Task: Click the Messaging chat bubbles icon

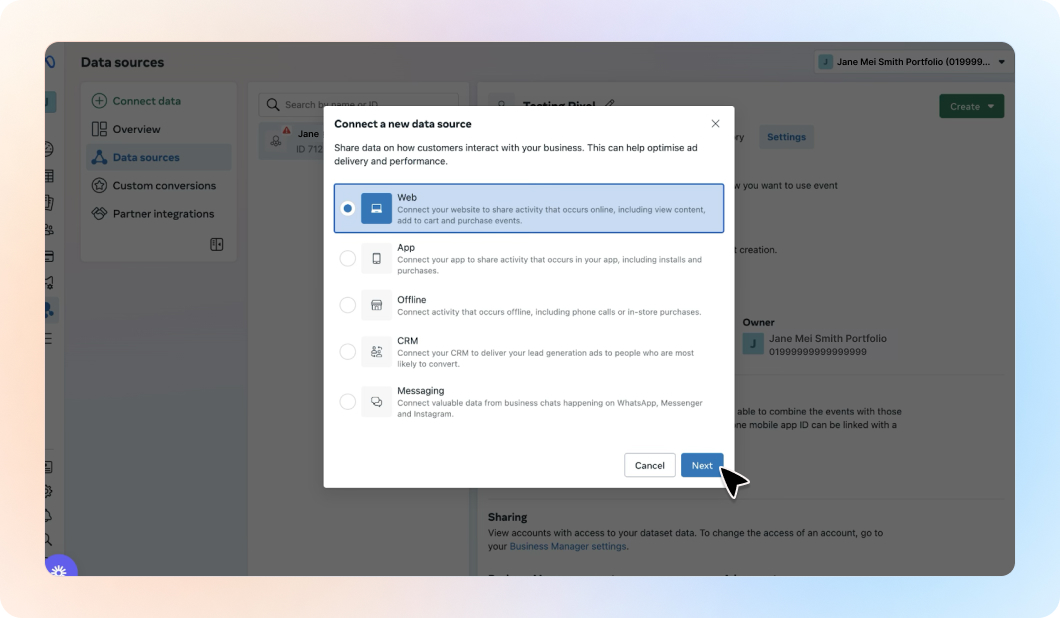Action: 377,402
